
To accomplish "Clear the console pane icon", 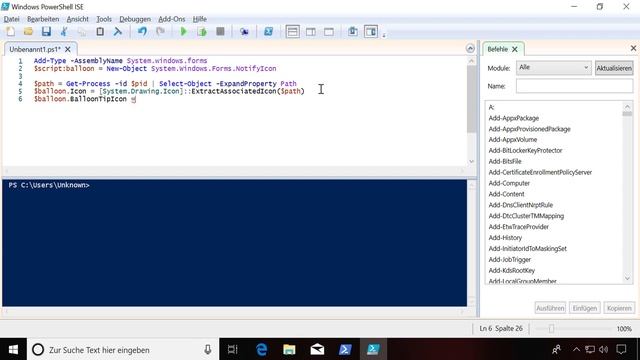I will coord(118,31).
